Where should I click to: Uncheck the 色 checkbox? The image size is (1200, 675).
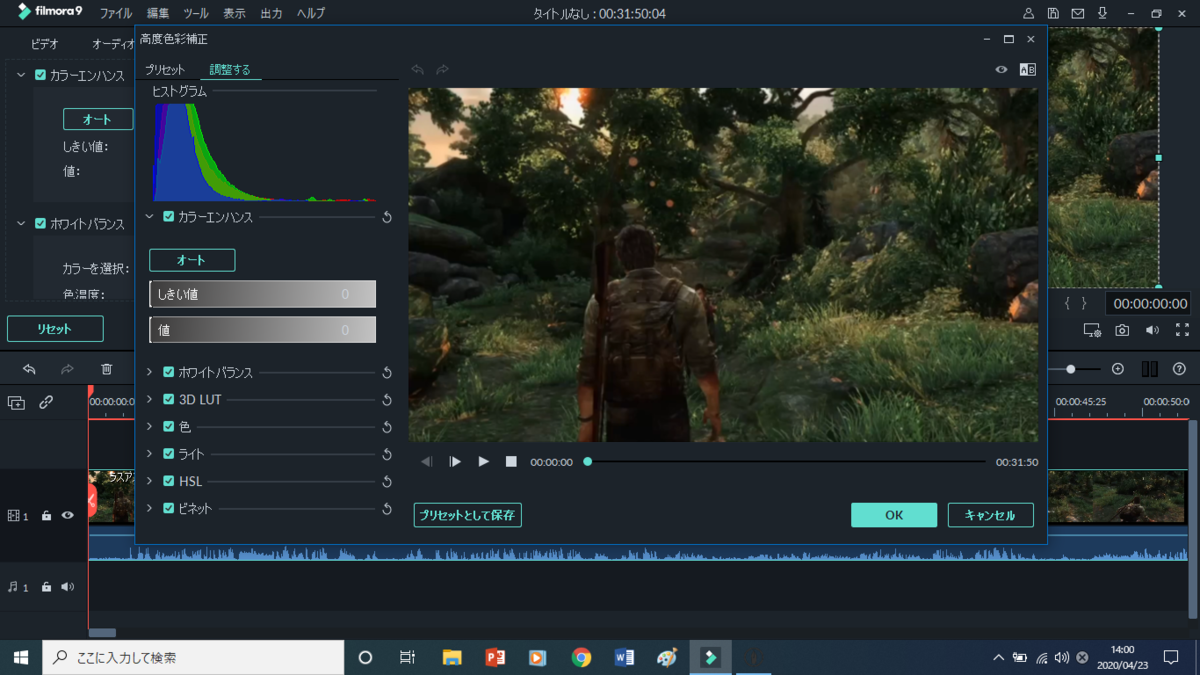coord(168,426)
